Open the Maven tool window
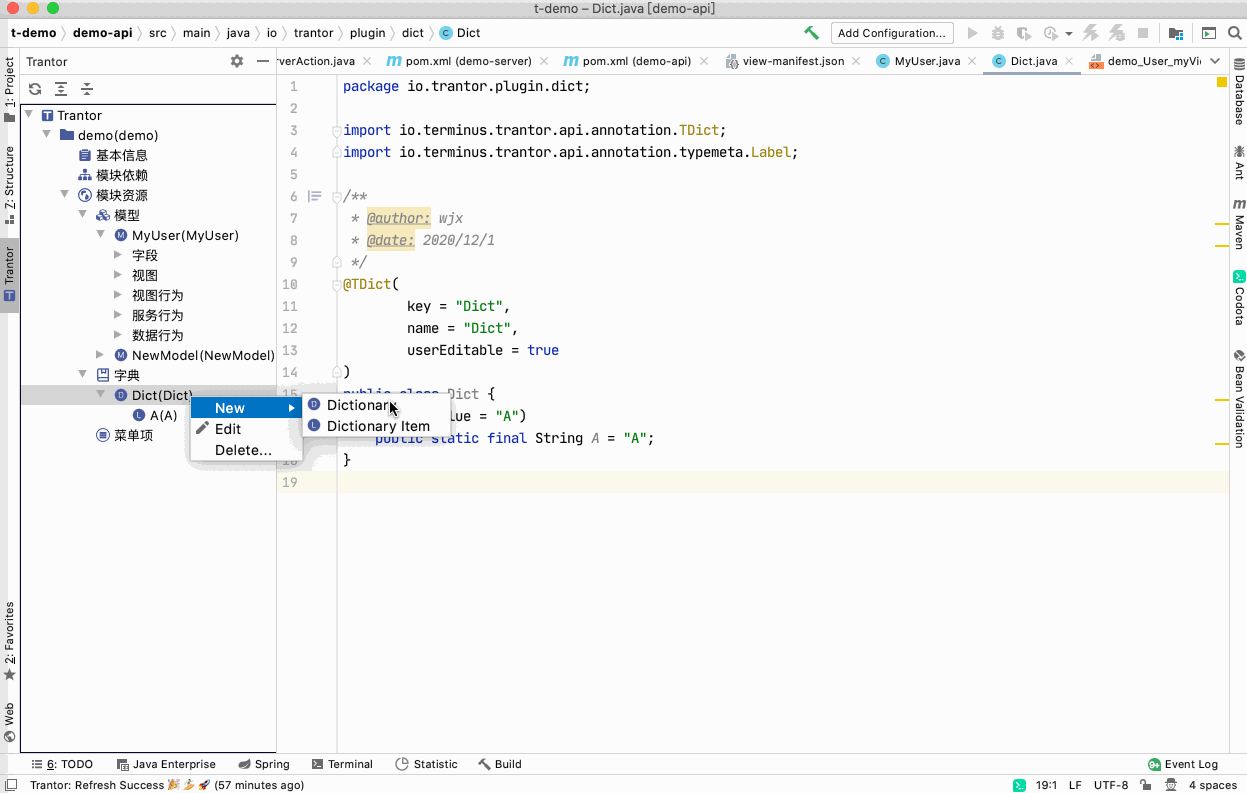The width and height of the screenshot is (1247, 793). [x=1238, y=224]
